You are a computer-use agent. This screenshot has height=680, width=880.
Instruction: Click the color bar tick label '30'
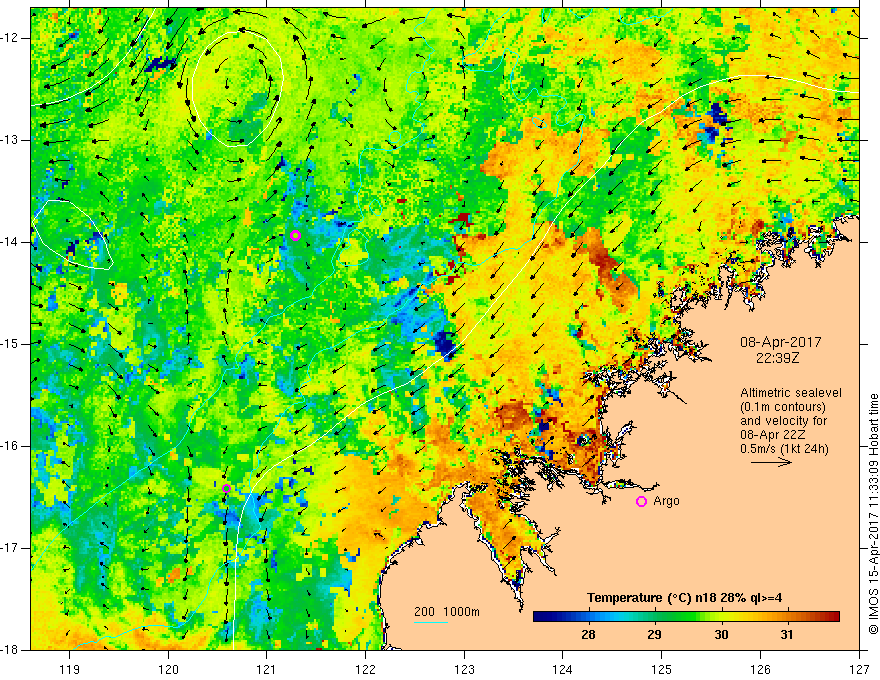pyautogui.click(x=721, y=635)
